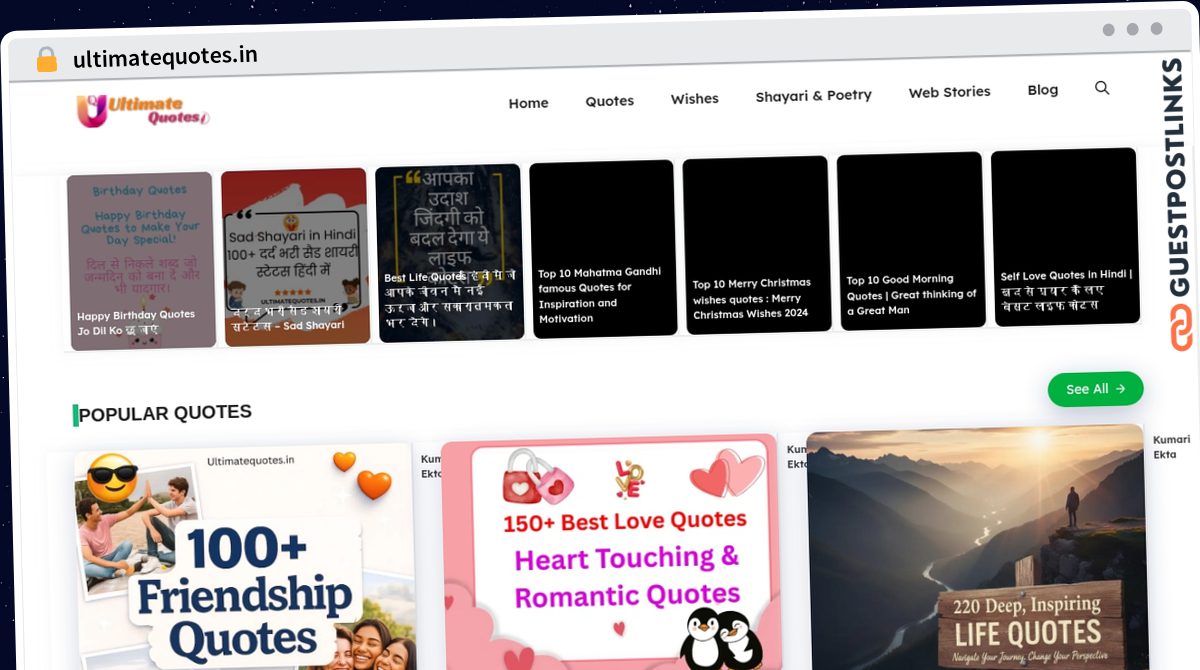The width and height of the screenshot is (1200, 670).
Task: Click Kumari Ekta author beside Friendship Quotes
Action: [x=432, y=466]
